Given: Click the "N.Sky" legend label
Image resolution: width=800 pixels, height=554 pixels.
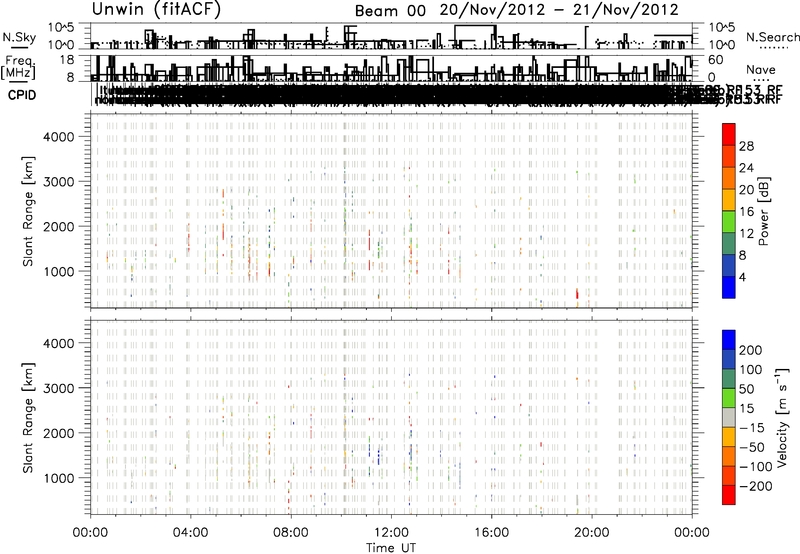Looking at the screenshot, I should [x=19, y=37].
